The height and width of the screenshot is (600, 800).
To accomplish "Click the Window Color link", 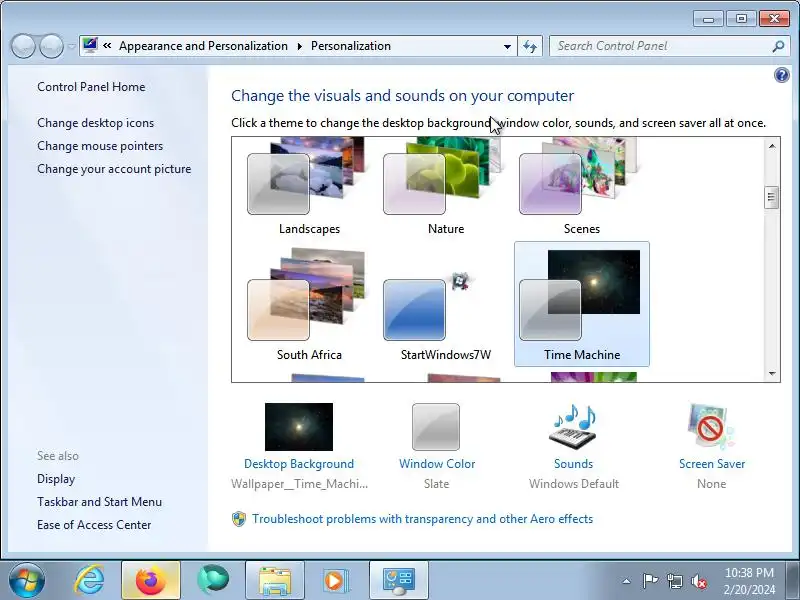I will (x=437, y=464).
